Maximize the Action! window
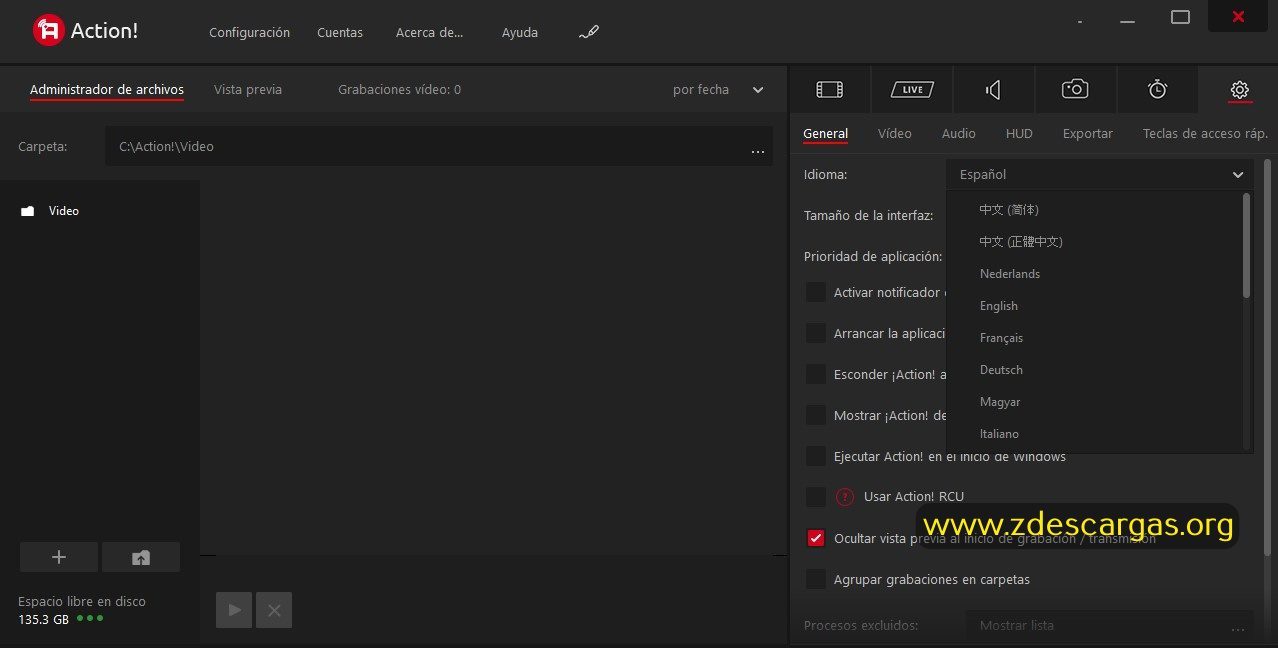1278x648 pixels. (1180, 17)
